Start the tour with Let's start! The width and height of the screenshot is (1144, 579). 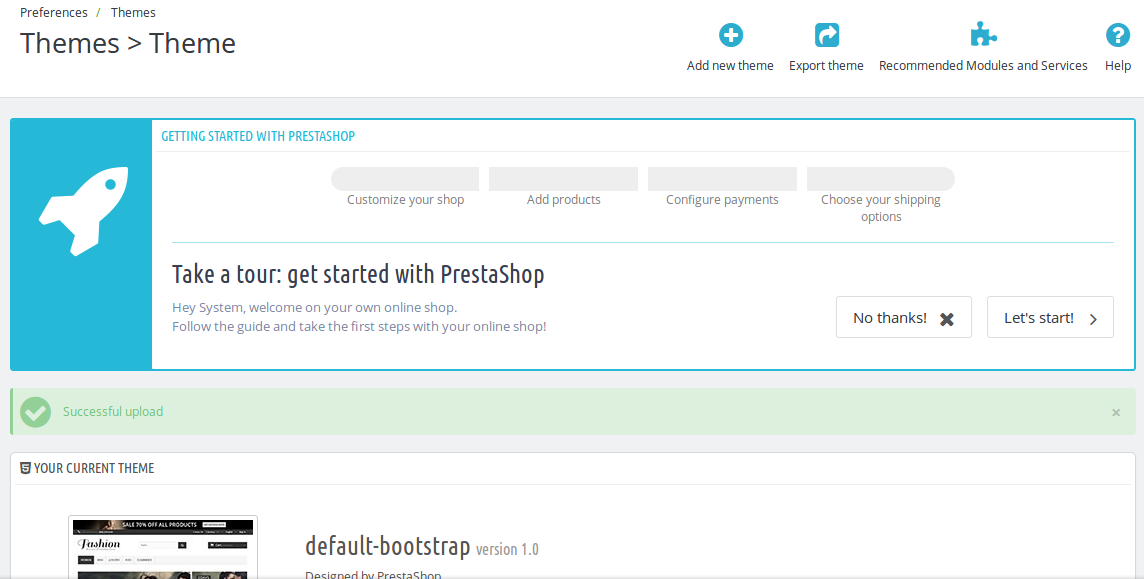tap(1051, 317)
